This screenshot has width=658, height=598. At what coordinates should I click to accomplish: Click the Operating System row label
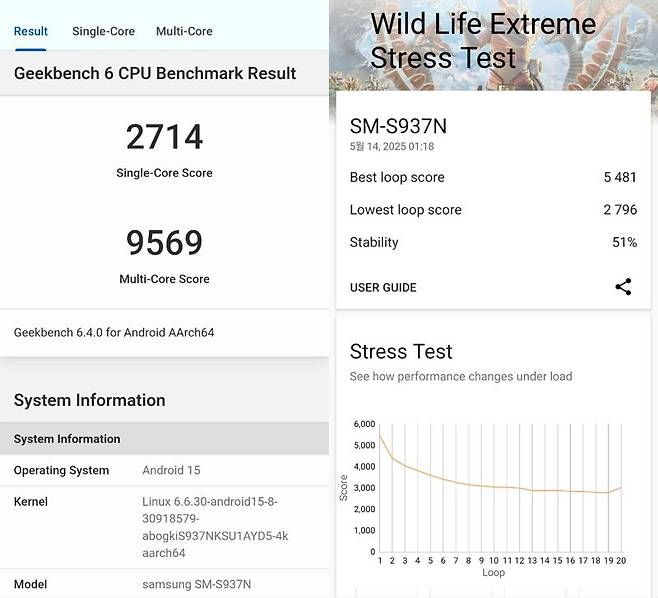coord(61,470)
